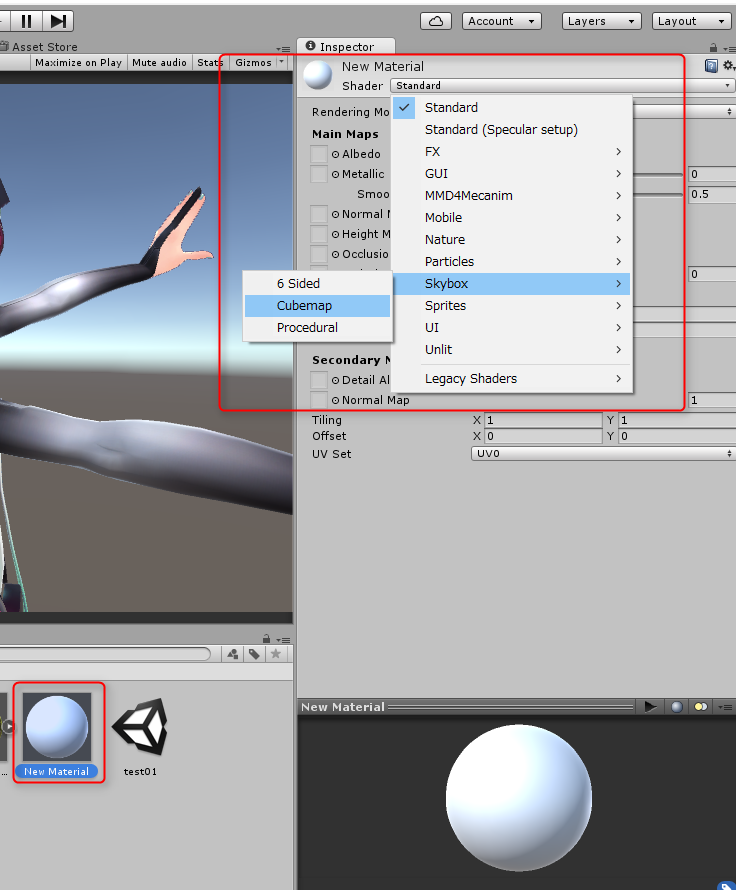
Task: Open the Account dropdown
Action: (502, 22)
